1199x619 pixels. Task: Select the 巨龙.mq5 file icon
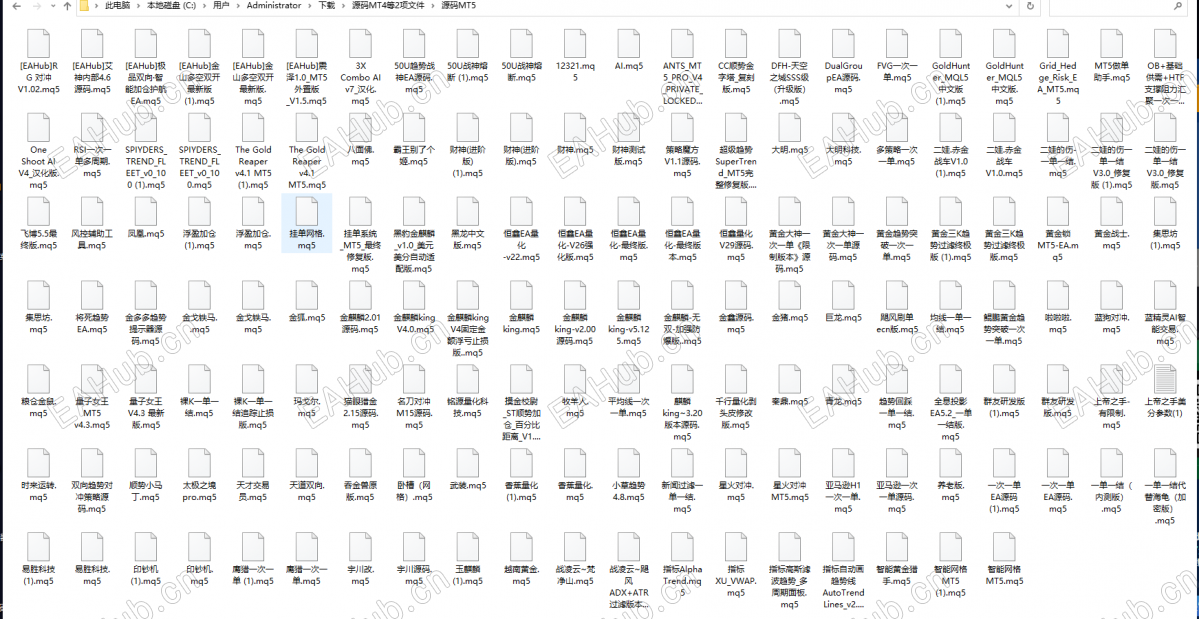[x=843, y=294]
